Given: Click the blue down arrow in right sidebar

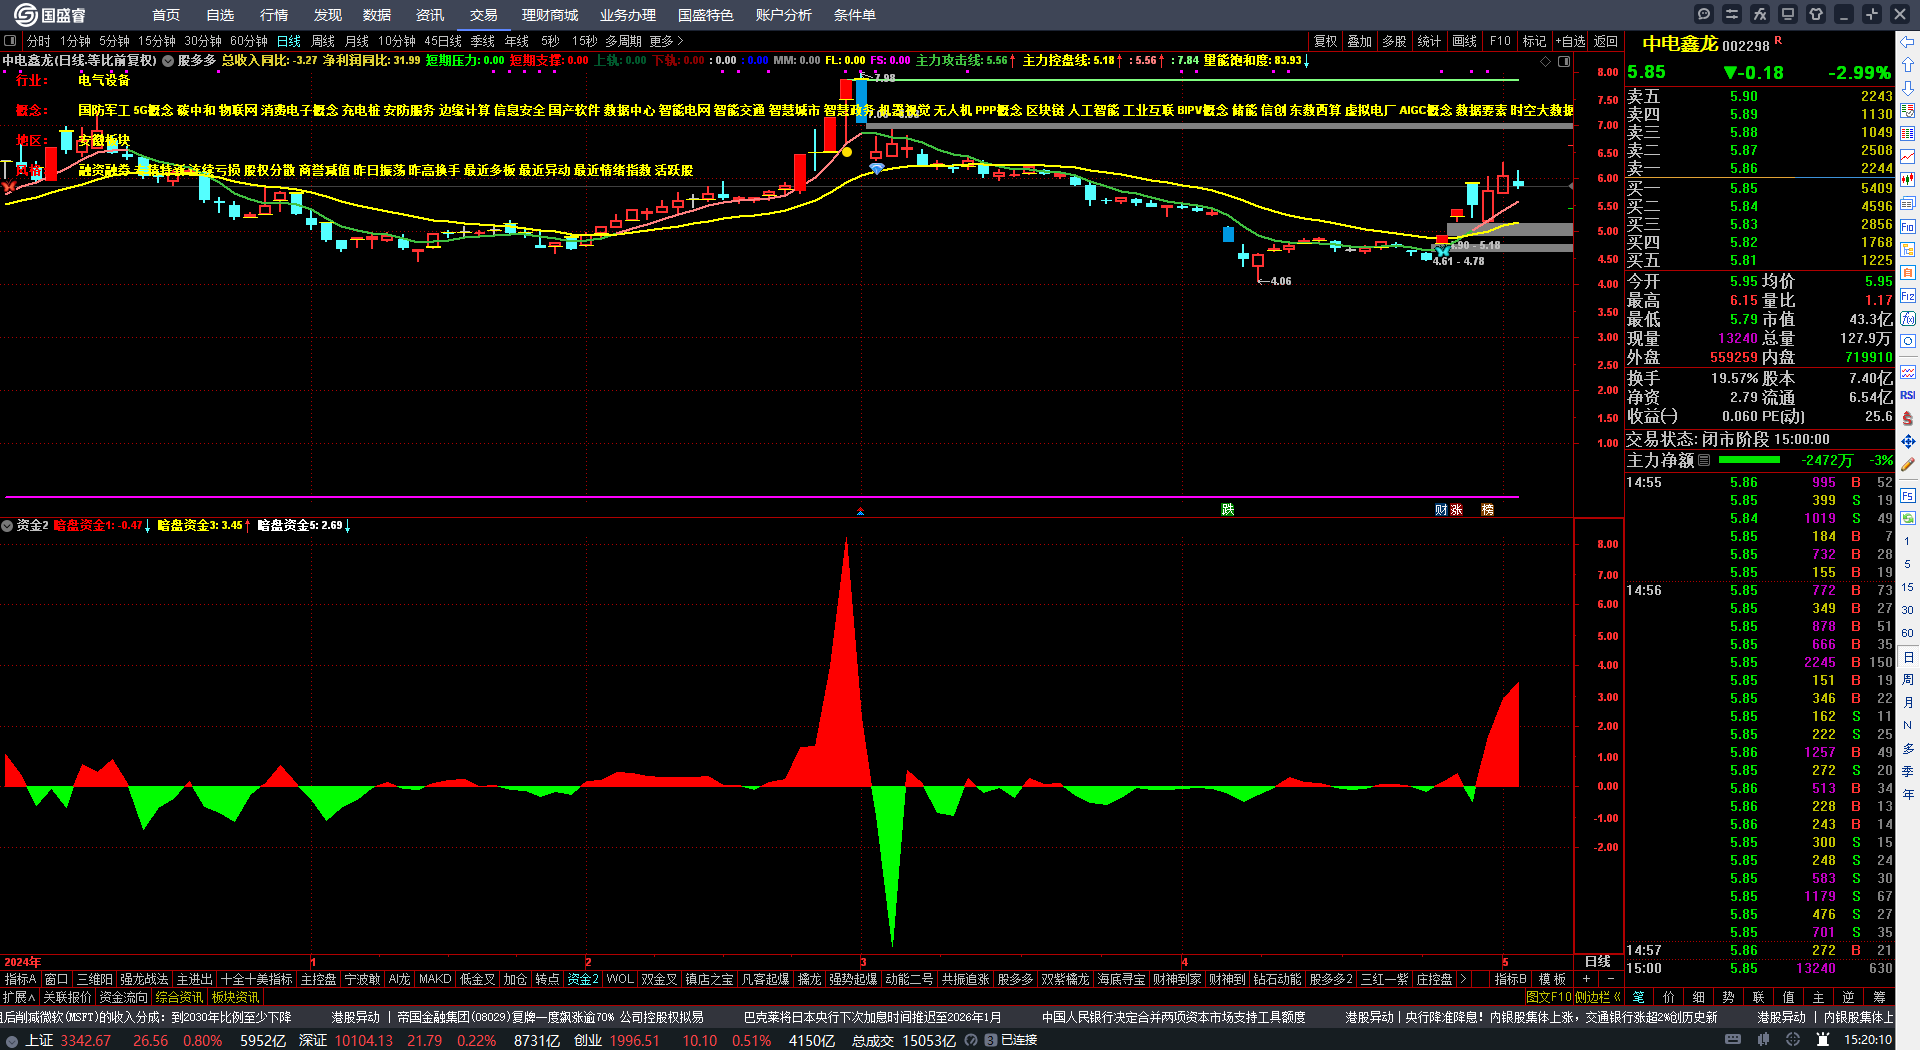Looking at the screenshot, I should 1908,87.
